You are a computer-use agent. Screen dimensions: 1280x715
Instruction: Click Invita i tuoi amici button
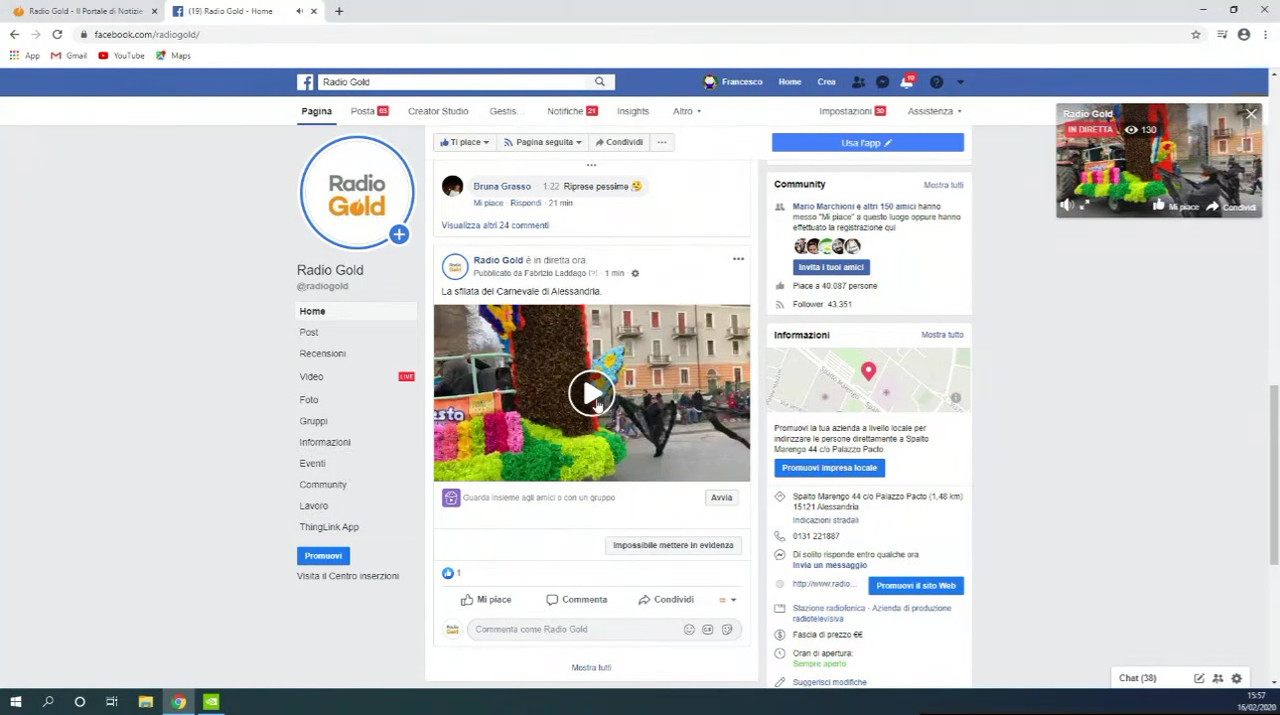[x=831, y=267]
